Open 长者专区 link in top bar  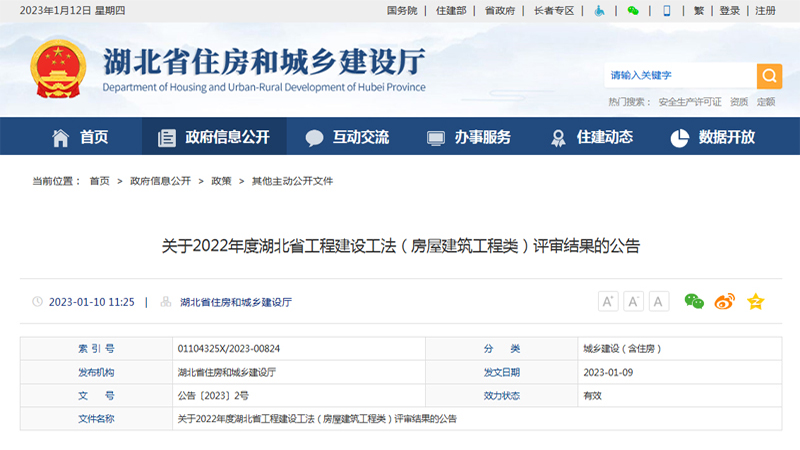click(x=554, y=11)
